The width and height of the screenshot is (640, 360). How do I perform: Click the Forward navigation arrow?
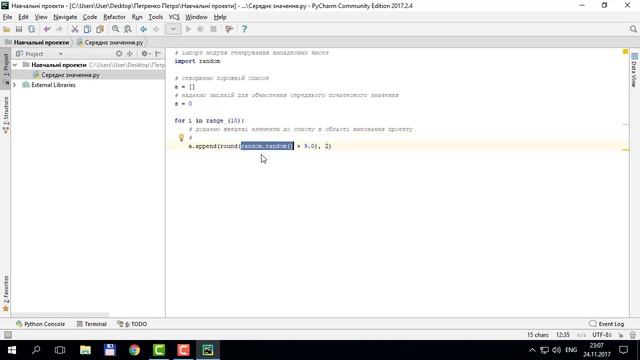point(156,29)
